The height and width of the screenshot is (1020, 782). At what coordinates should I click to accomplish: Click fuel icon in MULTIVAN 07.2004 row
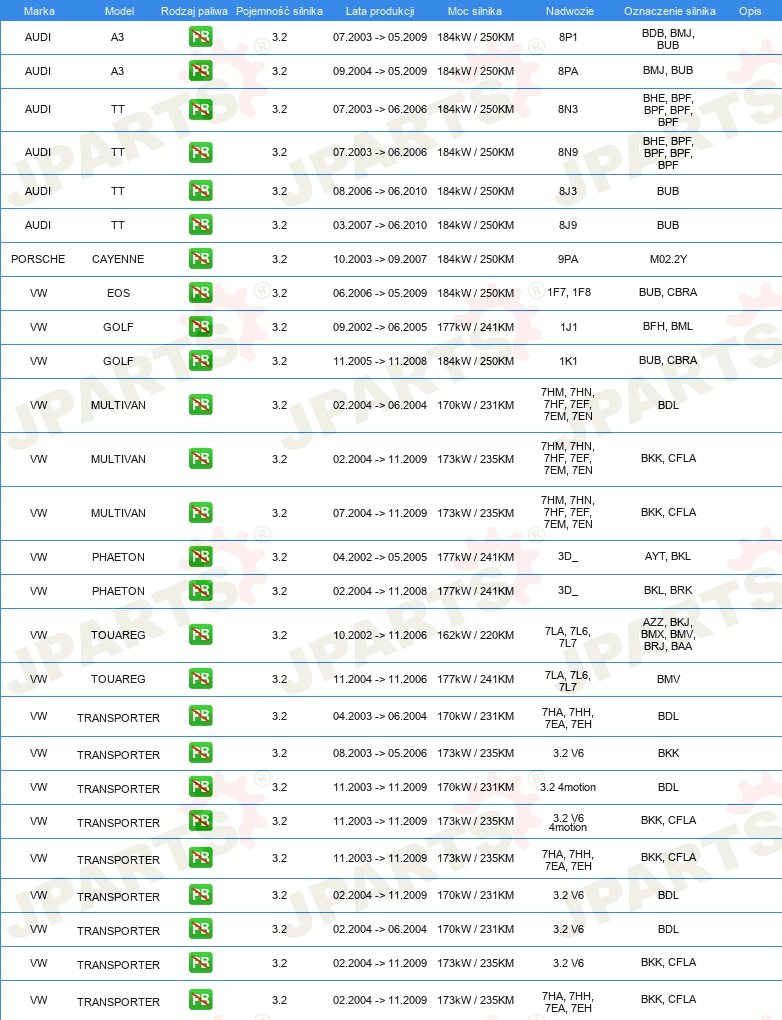point(200,513)
